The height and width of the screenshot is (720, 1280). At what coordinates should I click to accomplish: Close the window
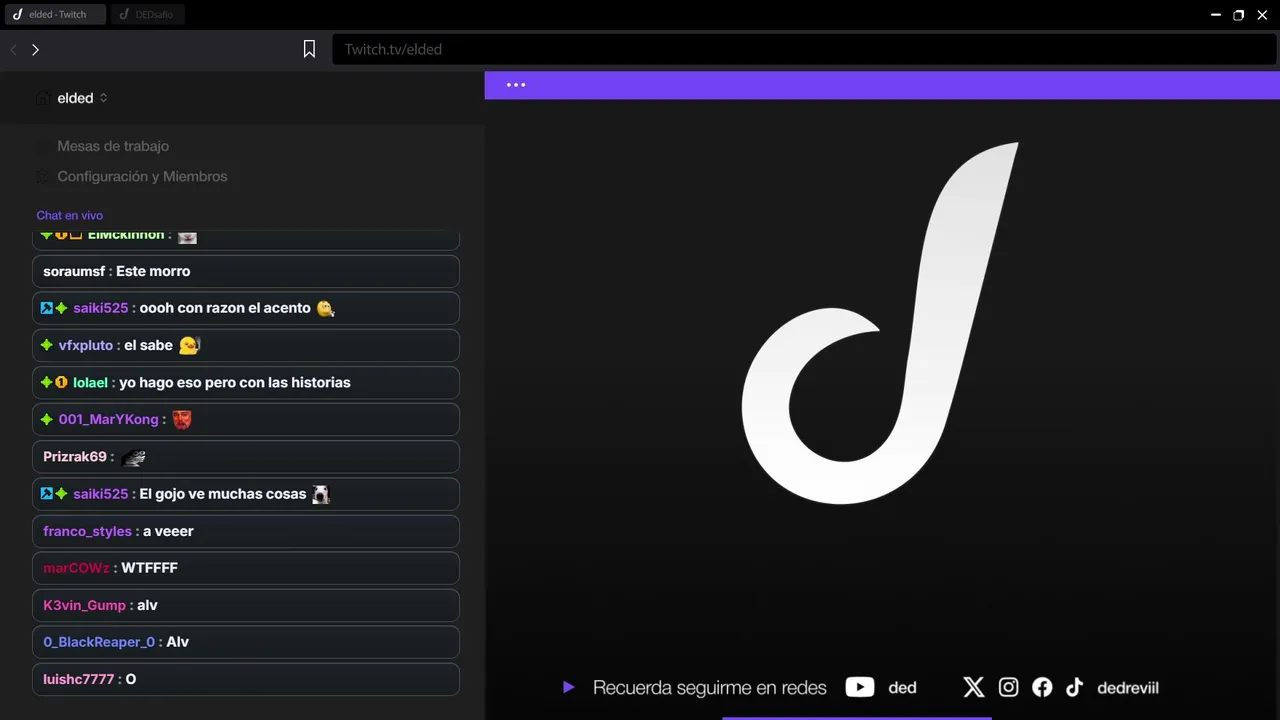[1262, 15]
